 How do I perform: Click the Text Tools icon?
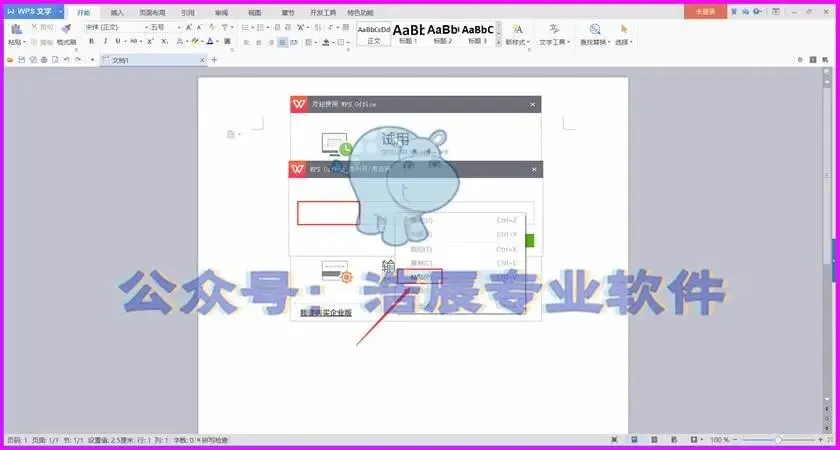point(554,29)
